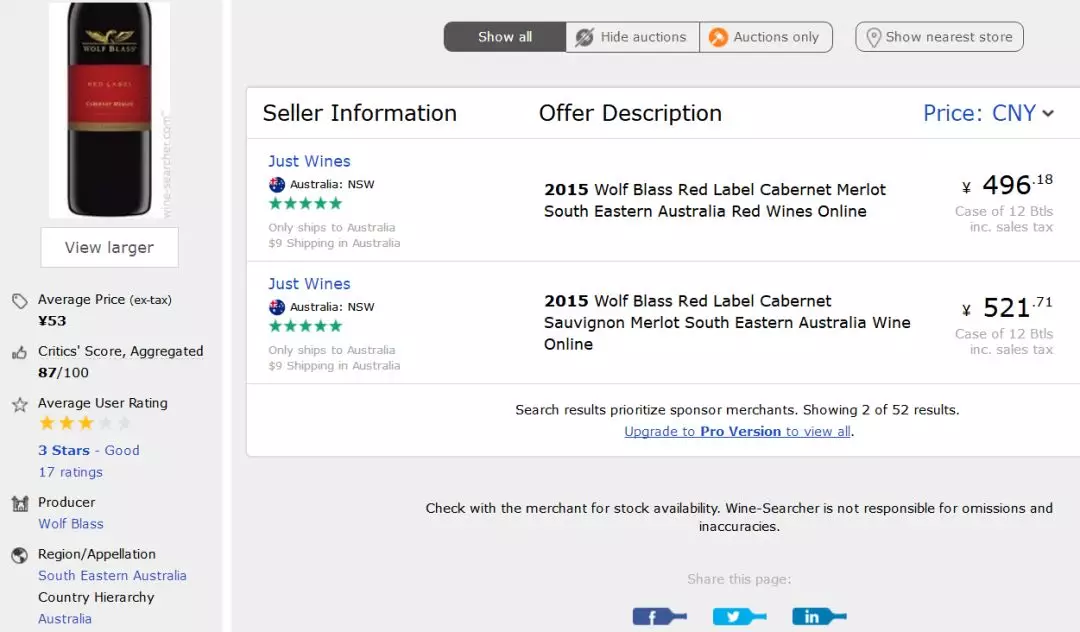Share page via LinkedIn icon
1080x632 pixels.
tap(819, 616)
